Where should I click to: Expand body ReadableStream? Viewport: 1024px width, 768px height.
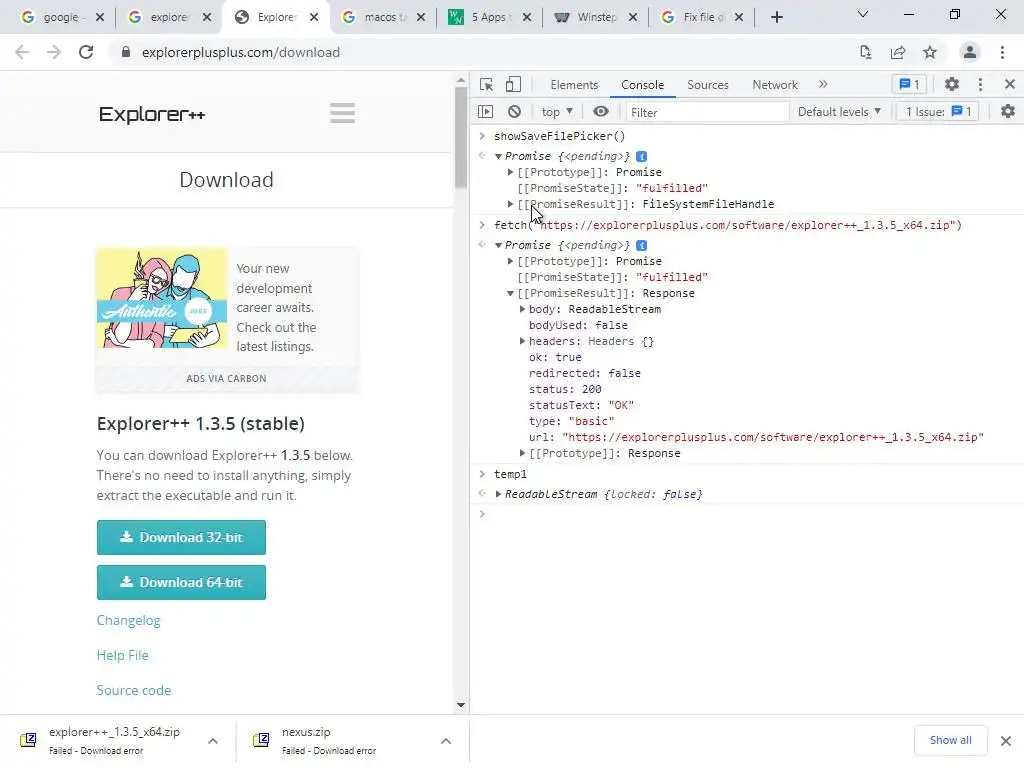tap(522, 309)
